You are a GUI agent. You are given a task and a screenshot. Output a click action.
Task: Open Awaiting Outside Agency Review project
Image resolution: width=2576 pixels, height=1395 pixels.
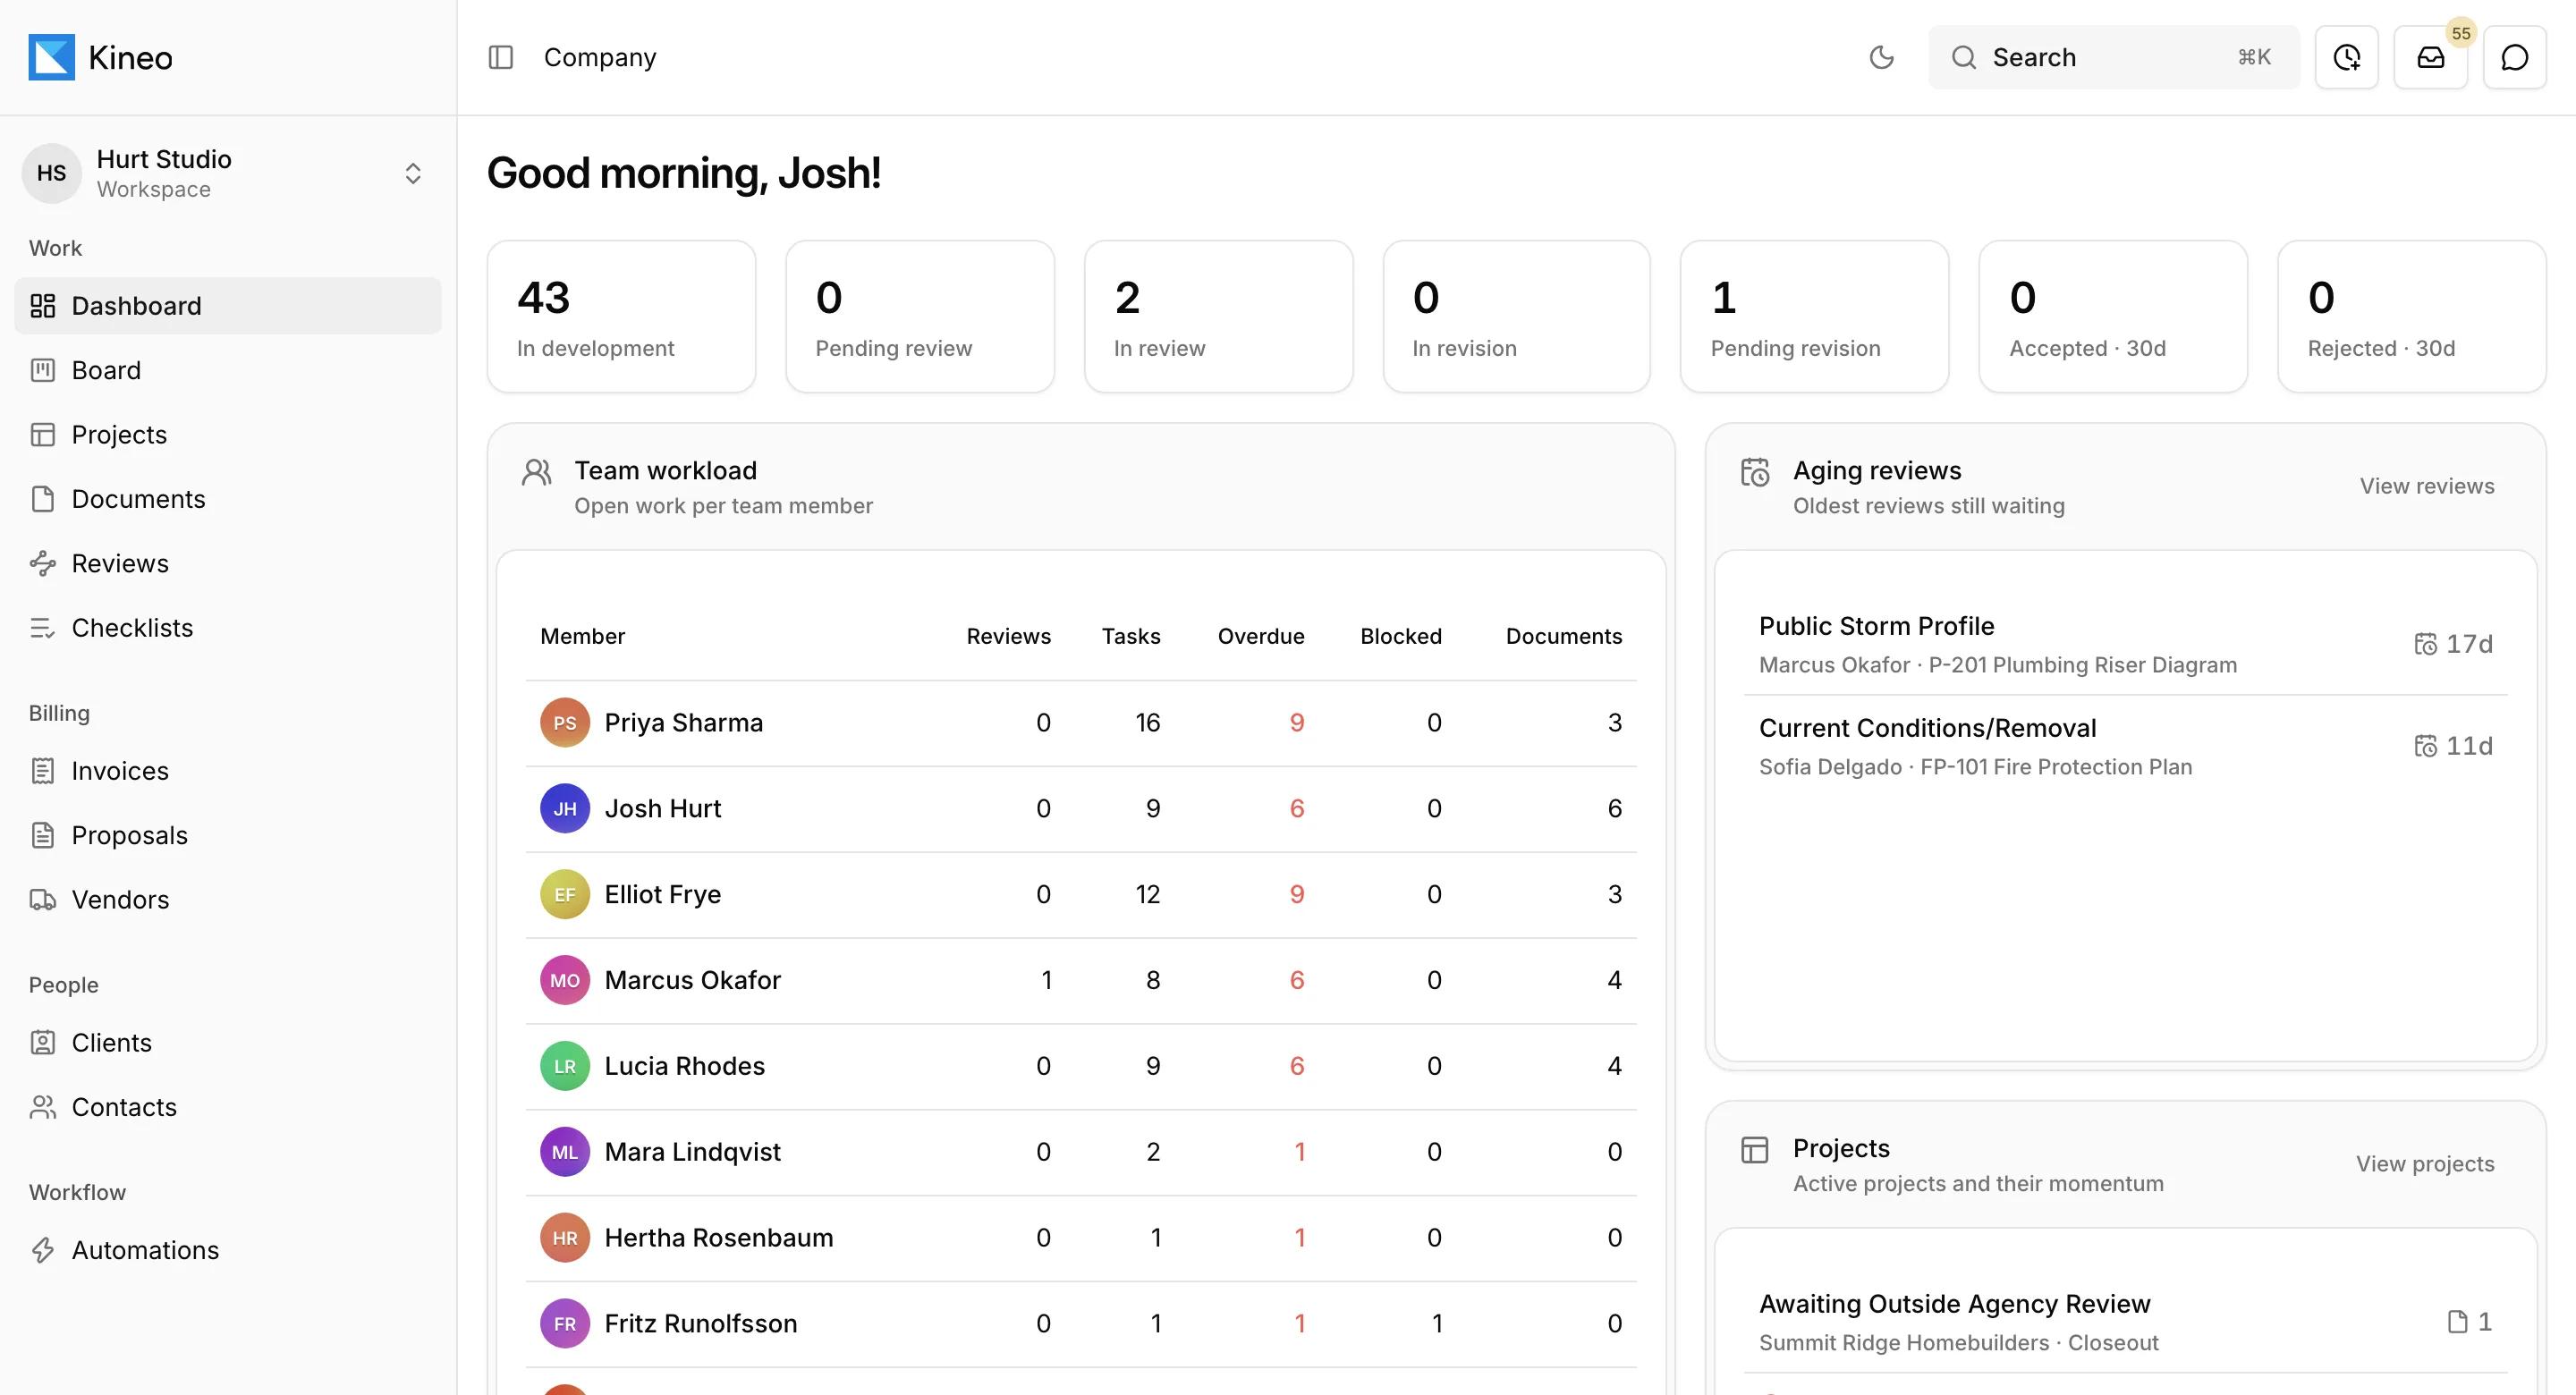click(2125, 1322)
